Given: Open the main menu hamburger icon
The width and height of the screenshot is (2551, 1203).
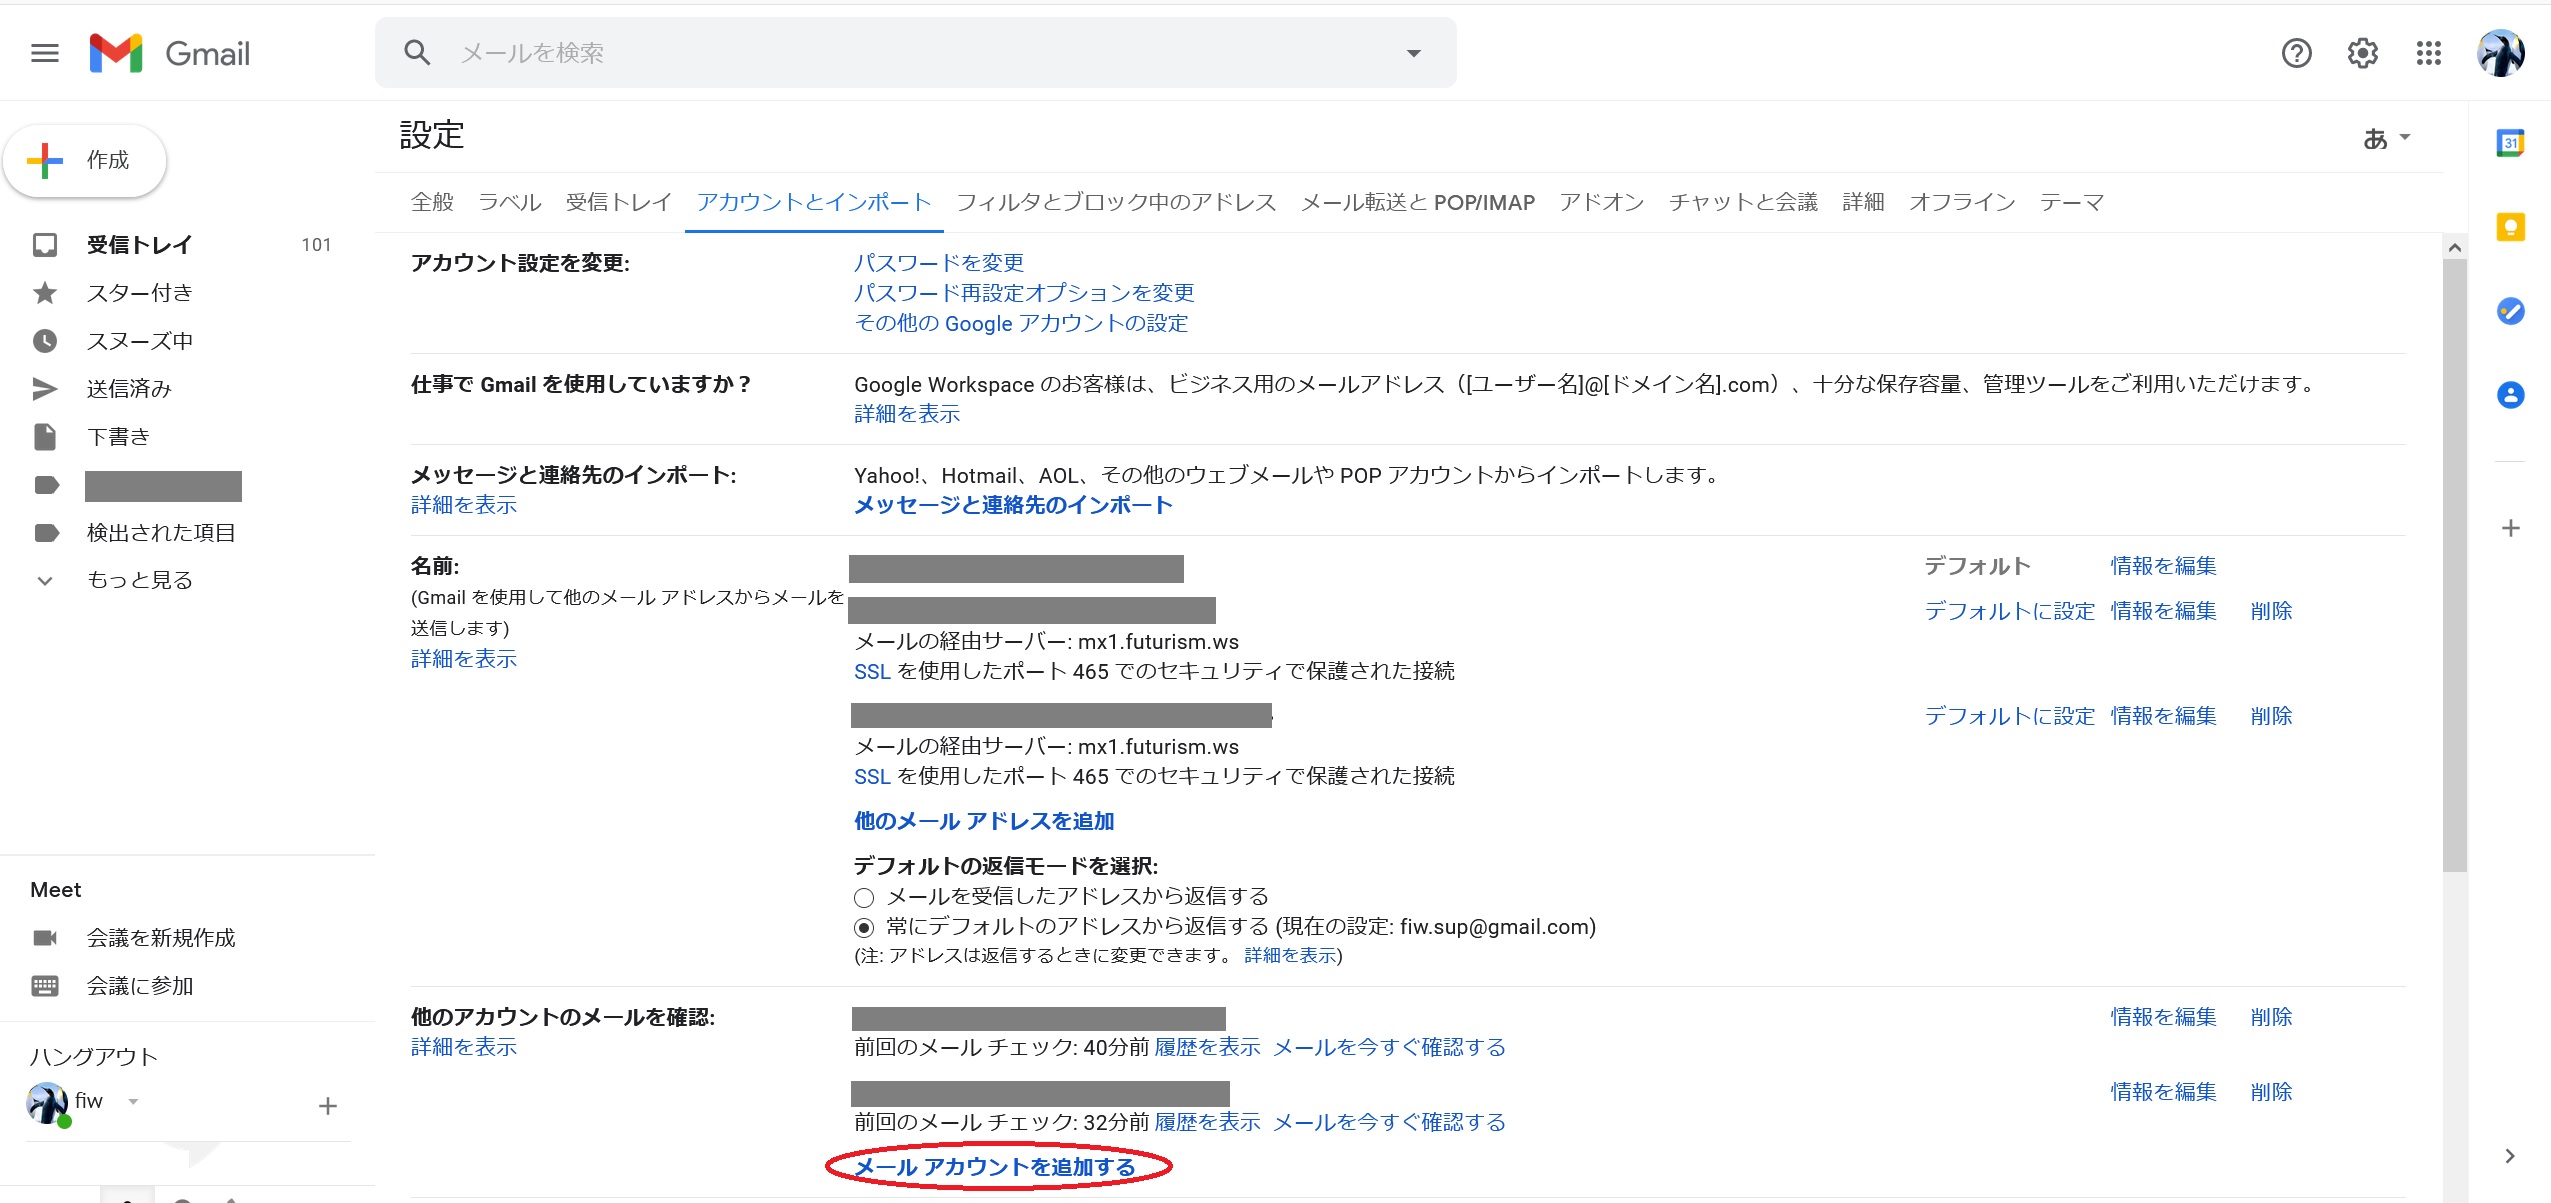Looking at the screenshot, I should 45,53.
